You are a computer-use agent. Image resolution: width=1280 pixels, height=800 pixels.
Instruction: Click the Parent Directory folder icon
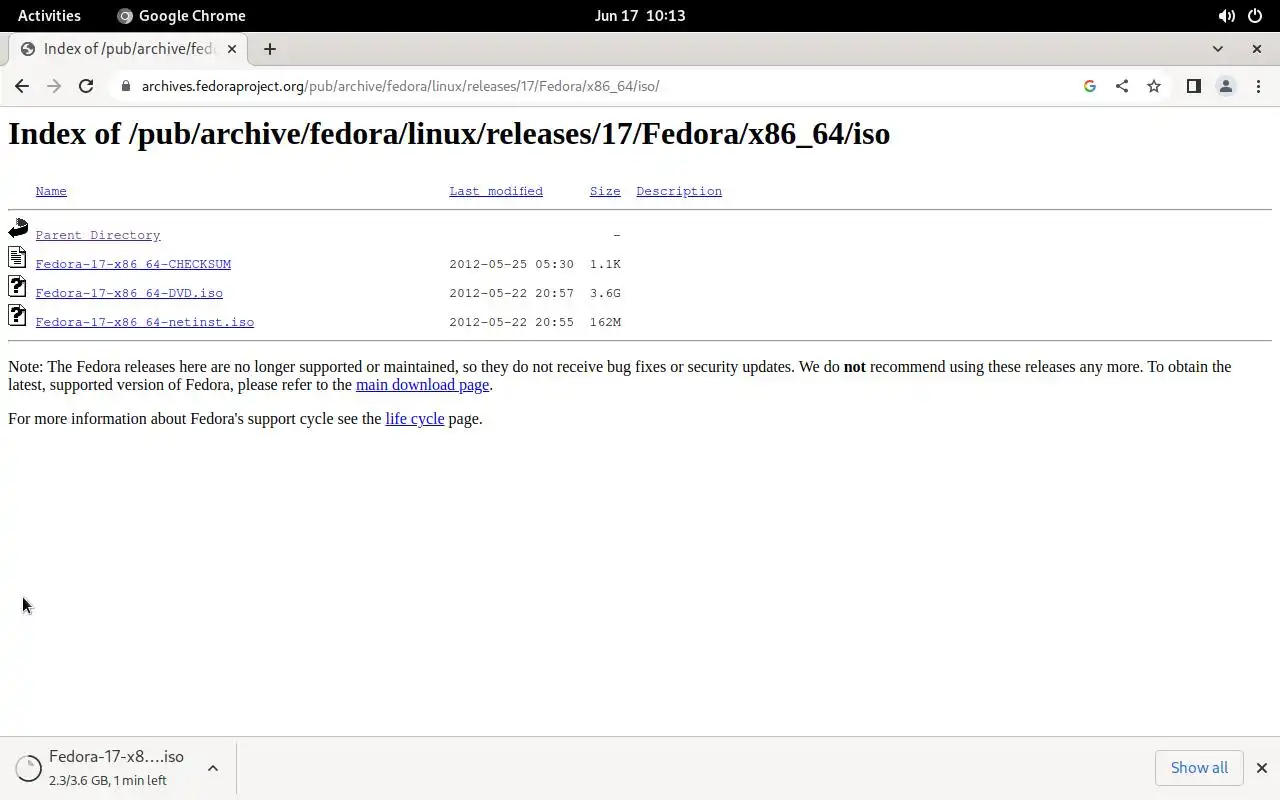click(18, 229)
